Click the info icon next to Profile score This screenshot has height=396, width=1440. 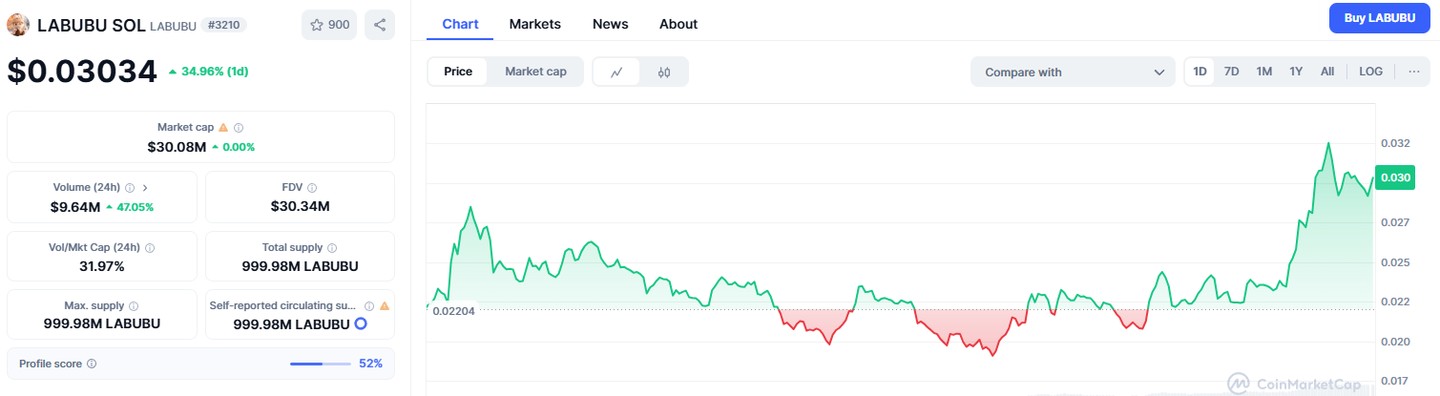click(x=92, y=364)
